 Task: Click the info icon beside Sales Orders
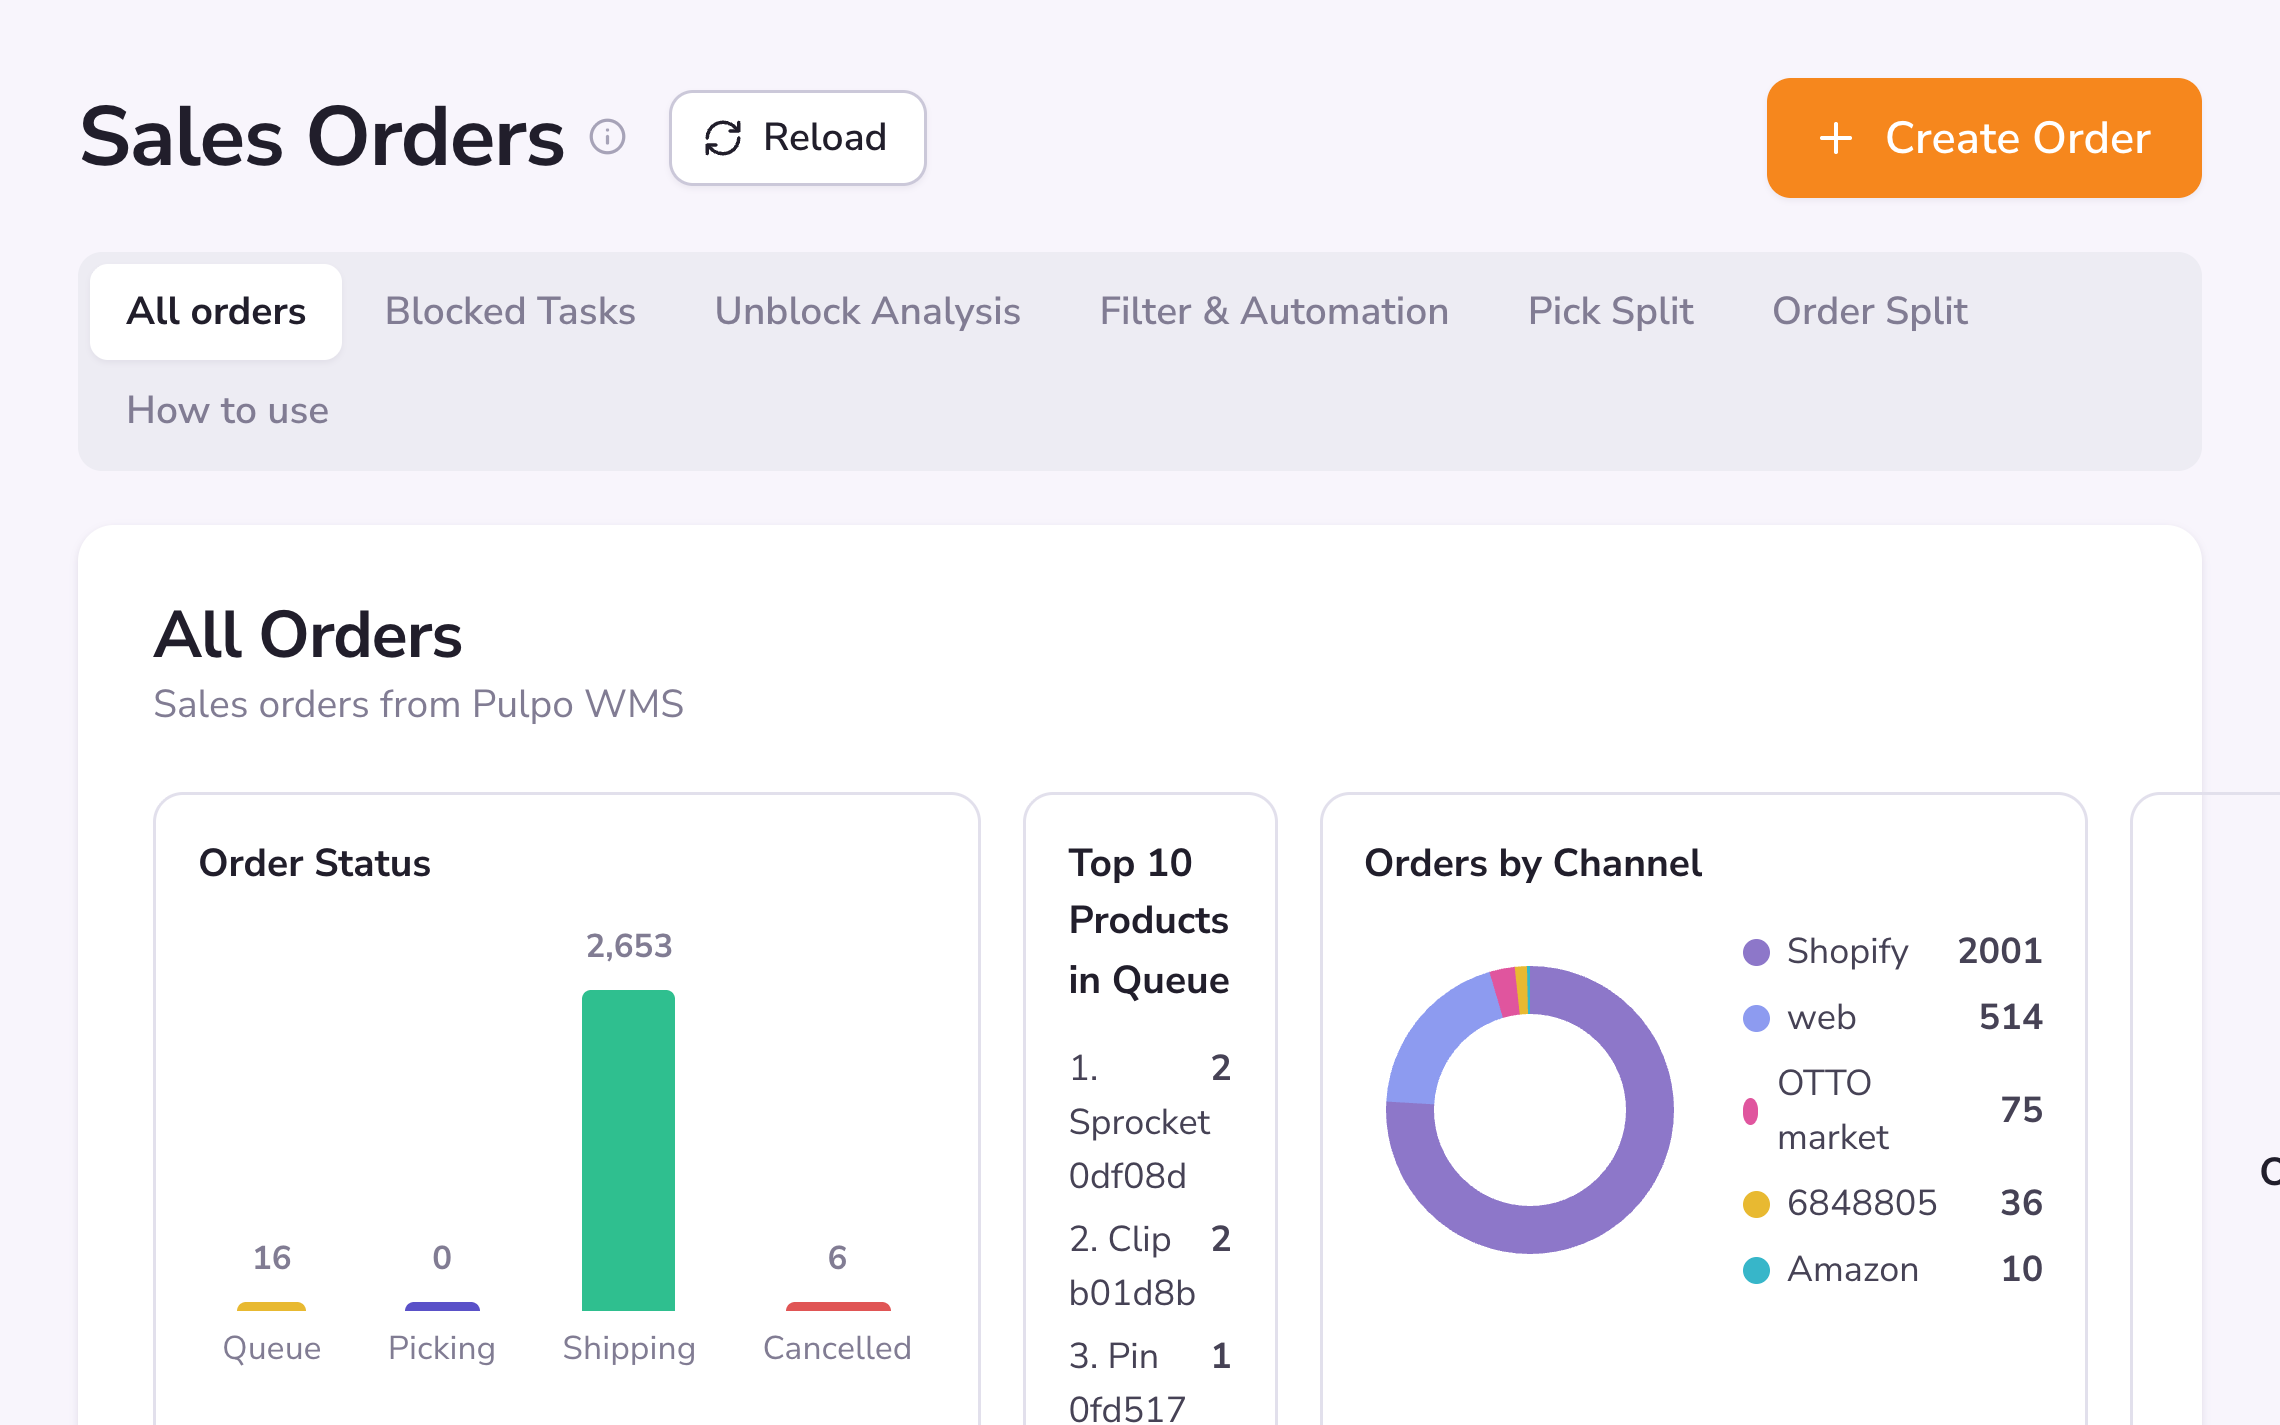click(607, 137)
